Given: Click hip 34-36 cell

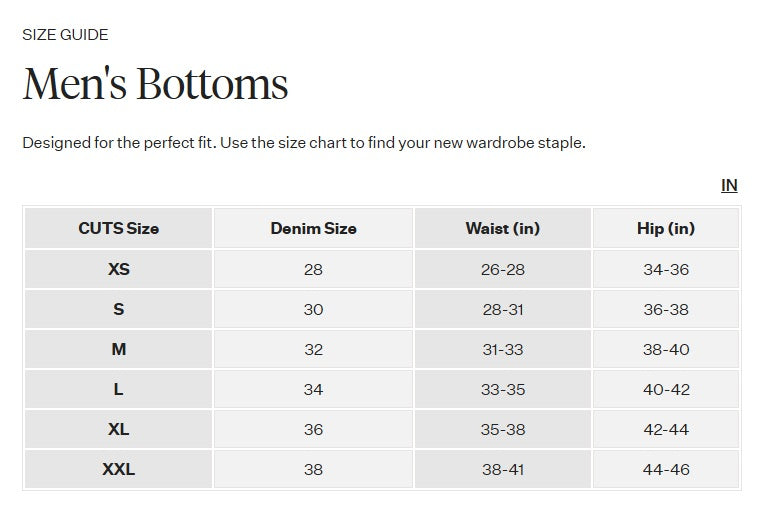Looking at the screenshot, I should pos(665,269).
